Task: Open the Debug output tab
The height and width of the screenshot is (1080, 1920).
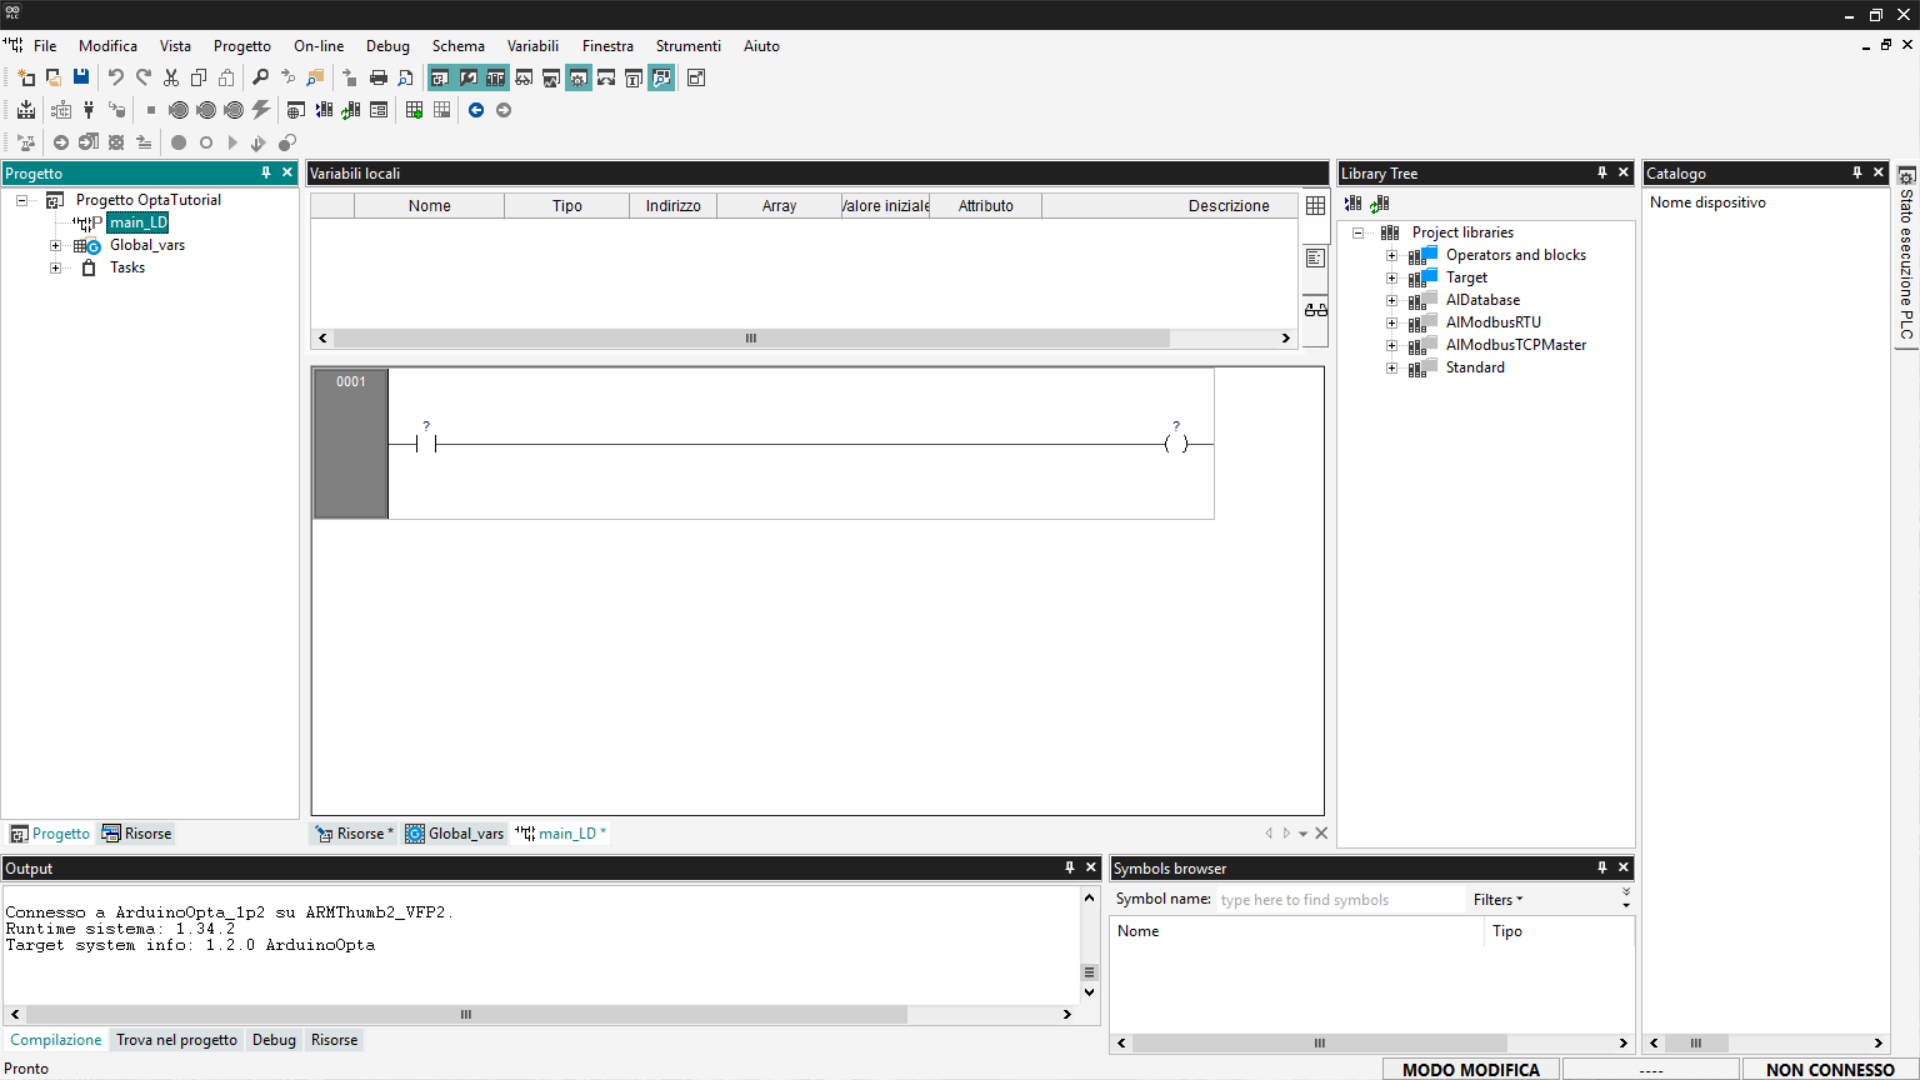Action: 273,1039
